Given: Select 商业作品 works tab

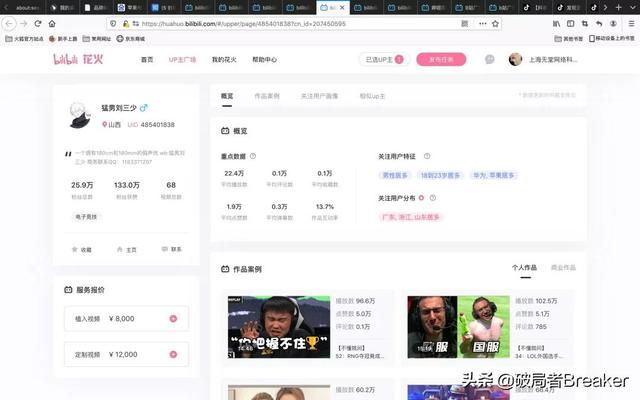Looking at the screenshot, I should point(564,268).
